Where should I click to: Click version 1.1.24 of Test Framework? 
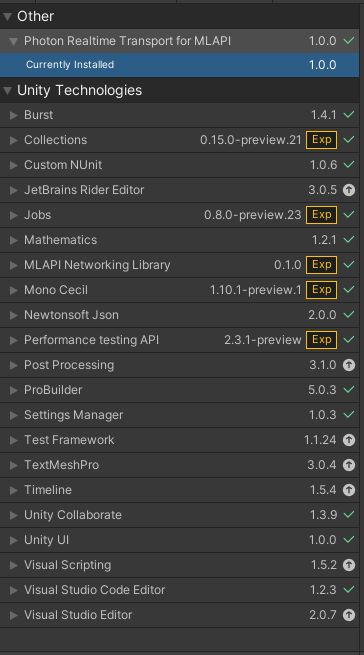[320, 440]
